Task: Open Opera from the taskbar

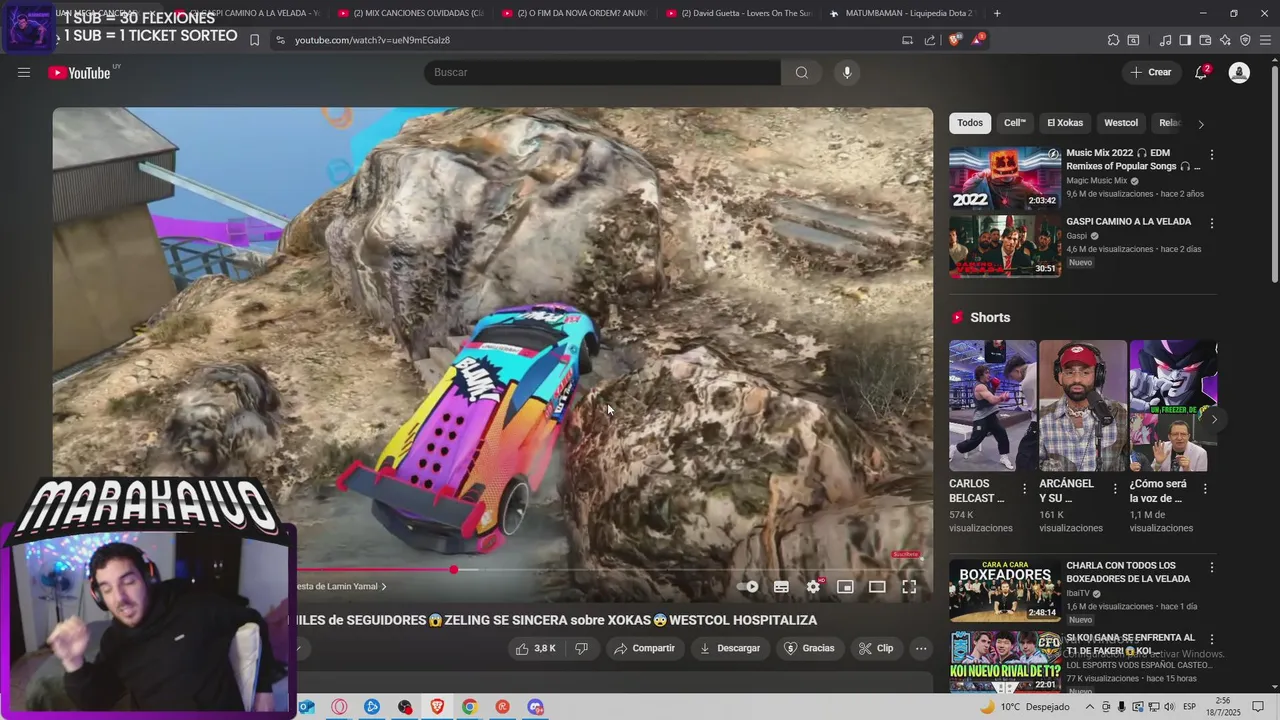Action: coord(339,707)
